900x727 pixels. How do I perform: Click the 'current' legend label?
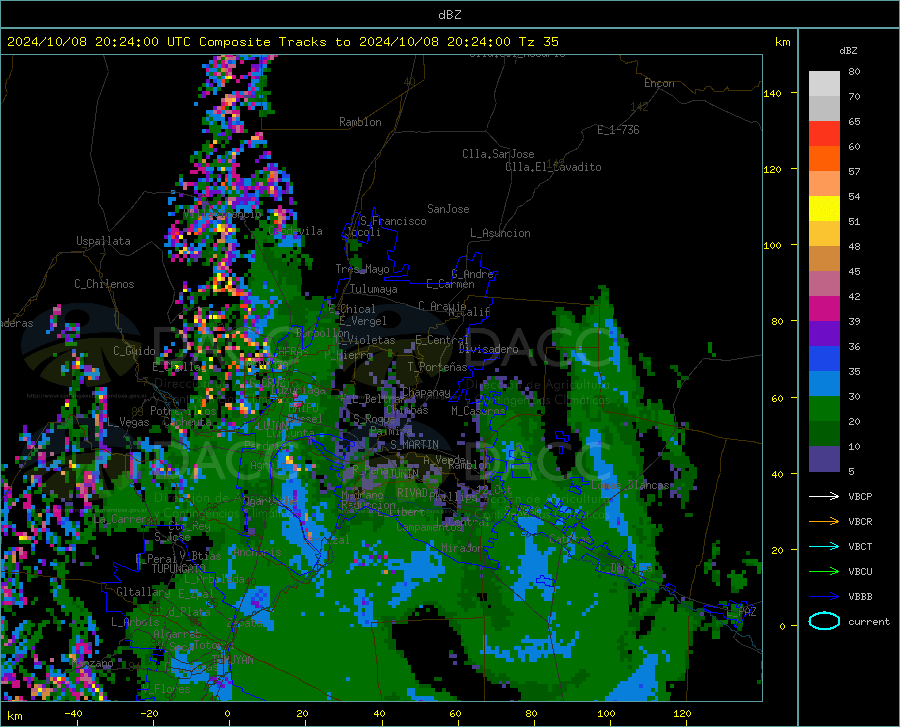[869, 621]
